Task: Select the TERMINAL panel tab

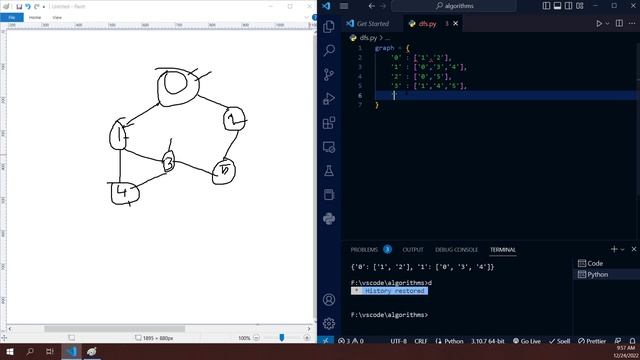Action: pyautogui.click(x=503, y=249)
